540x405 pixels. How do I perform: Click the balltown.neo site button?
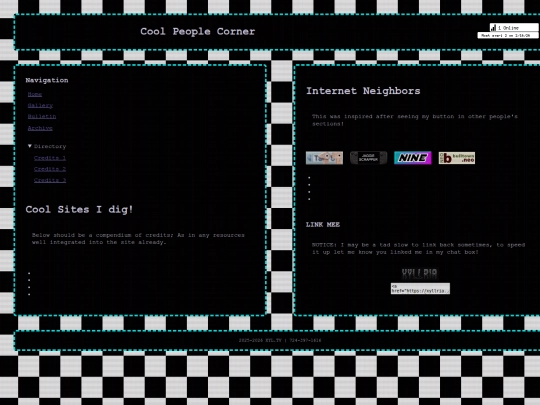pos(457,158)
